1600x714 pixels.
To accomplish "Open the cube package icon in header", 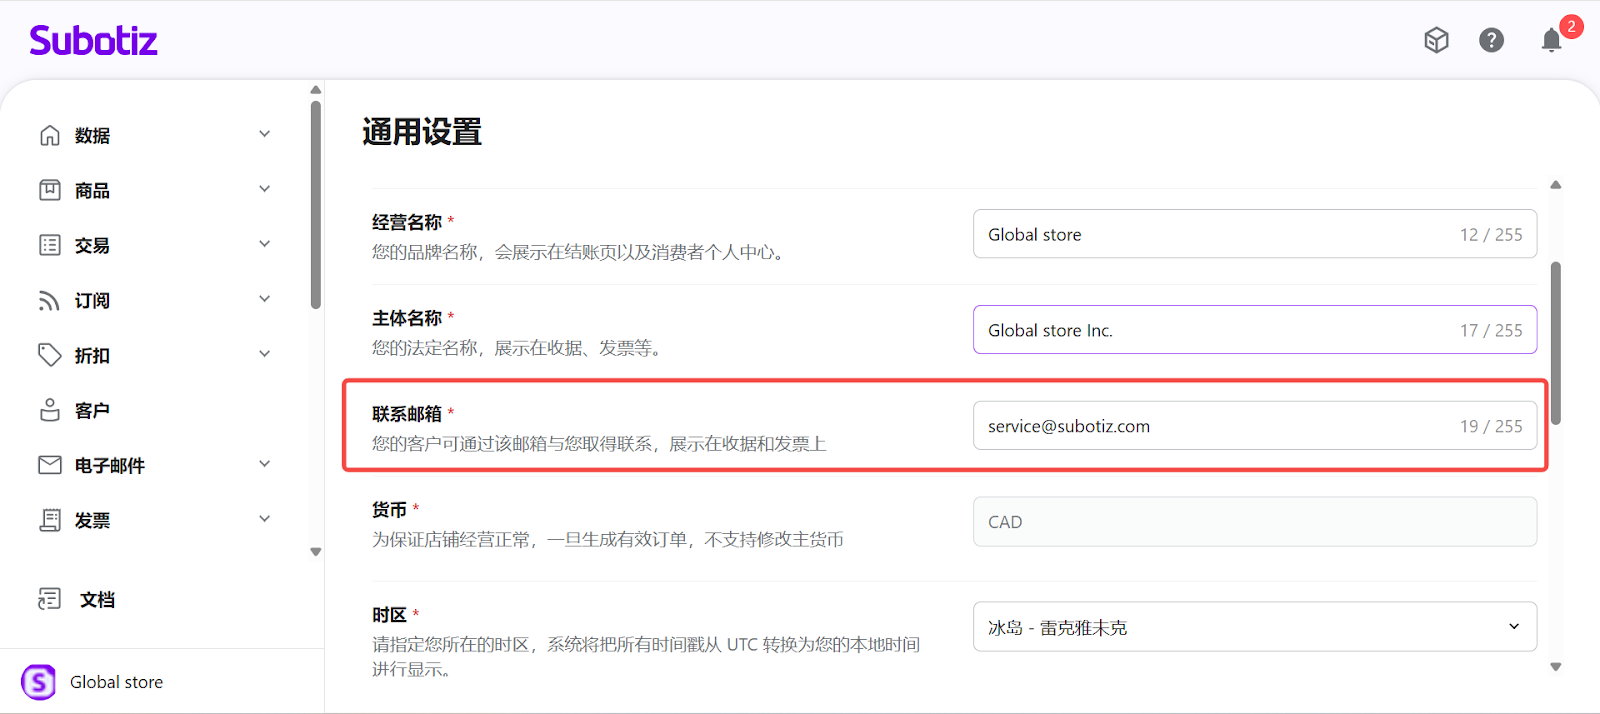I will (1436, 40).
